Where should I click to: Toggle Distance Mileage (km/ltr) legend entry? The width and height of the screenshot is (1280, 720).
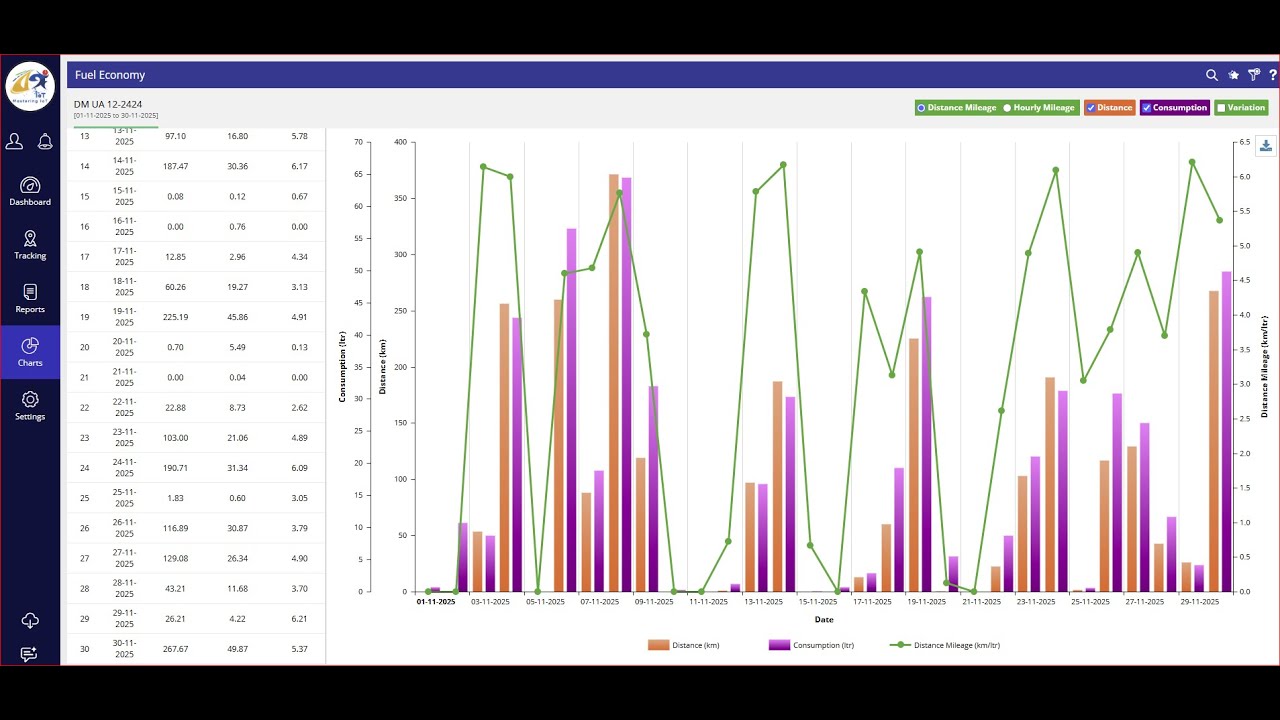pos(945,645)
